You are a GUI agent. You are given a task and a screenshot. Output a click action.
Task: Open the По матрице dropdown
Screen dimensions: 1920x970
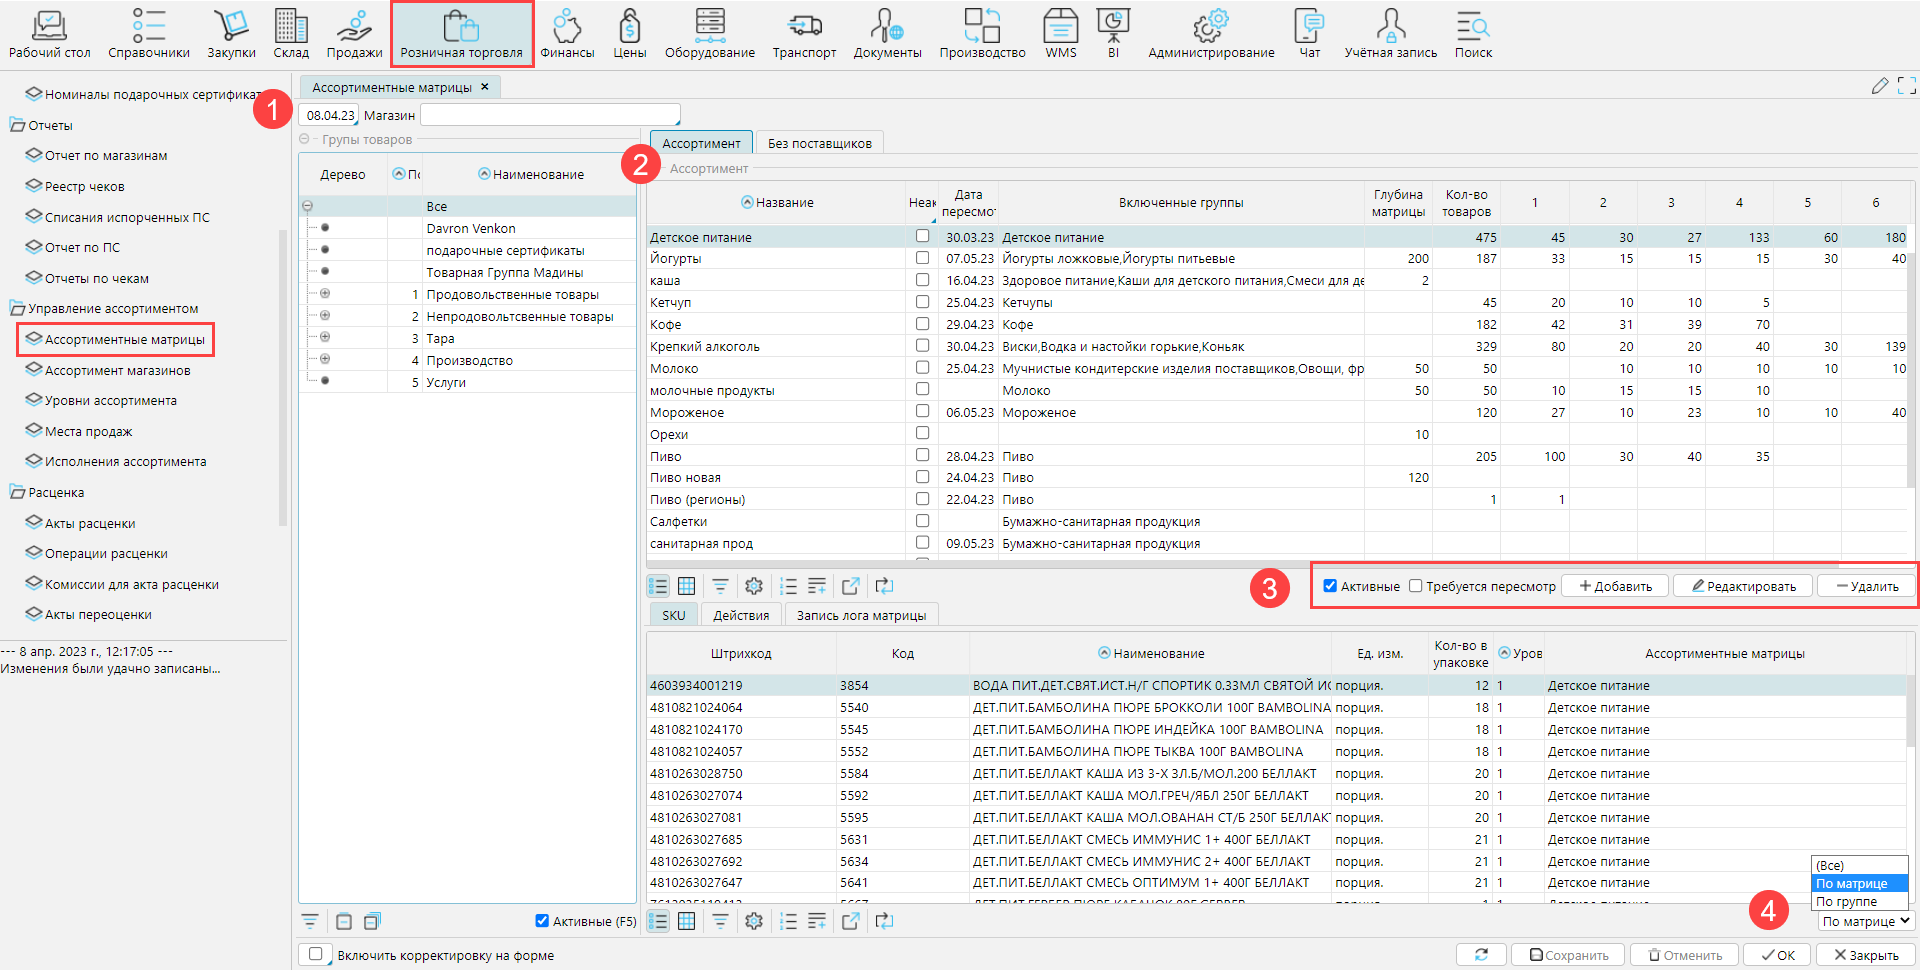click(1865, 921)
